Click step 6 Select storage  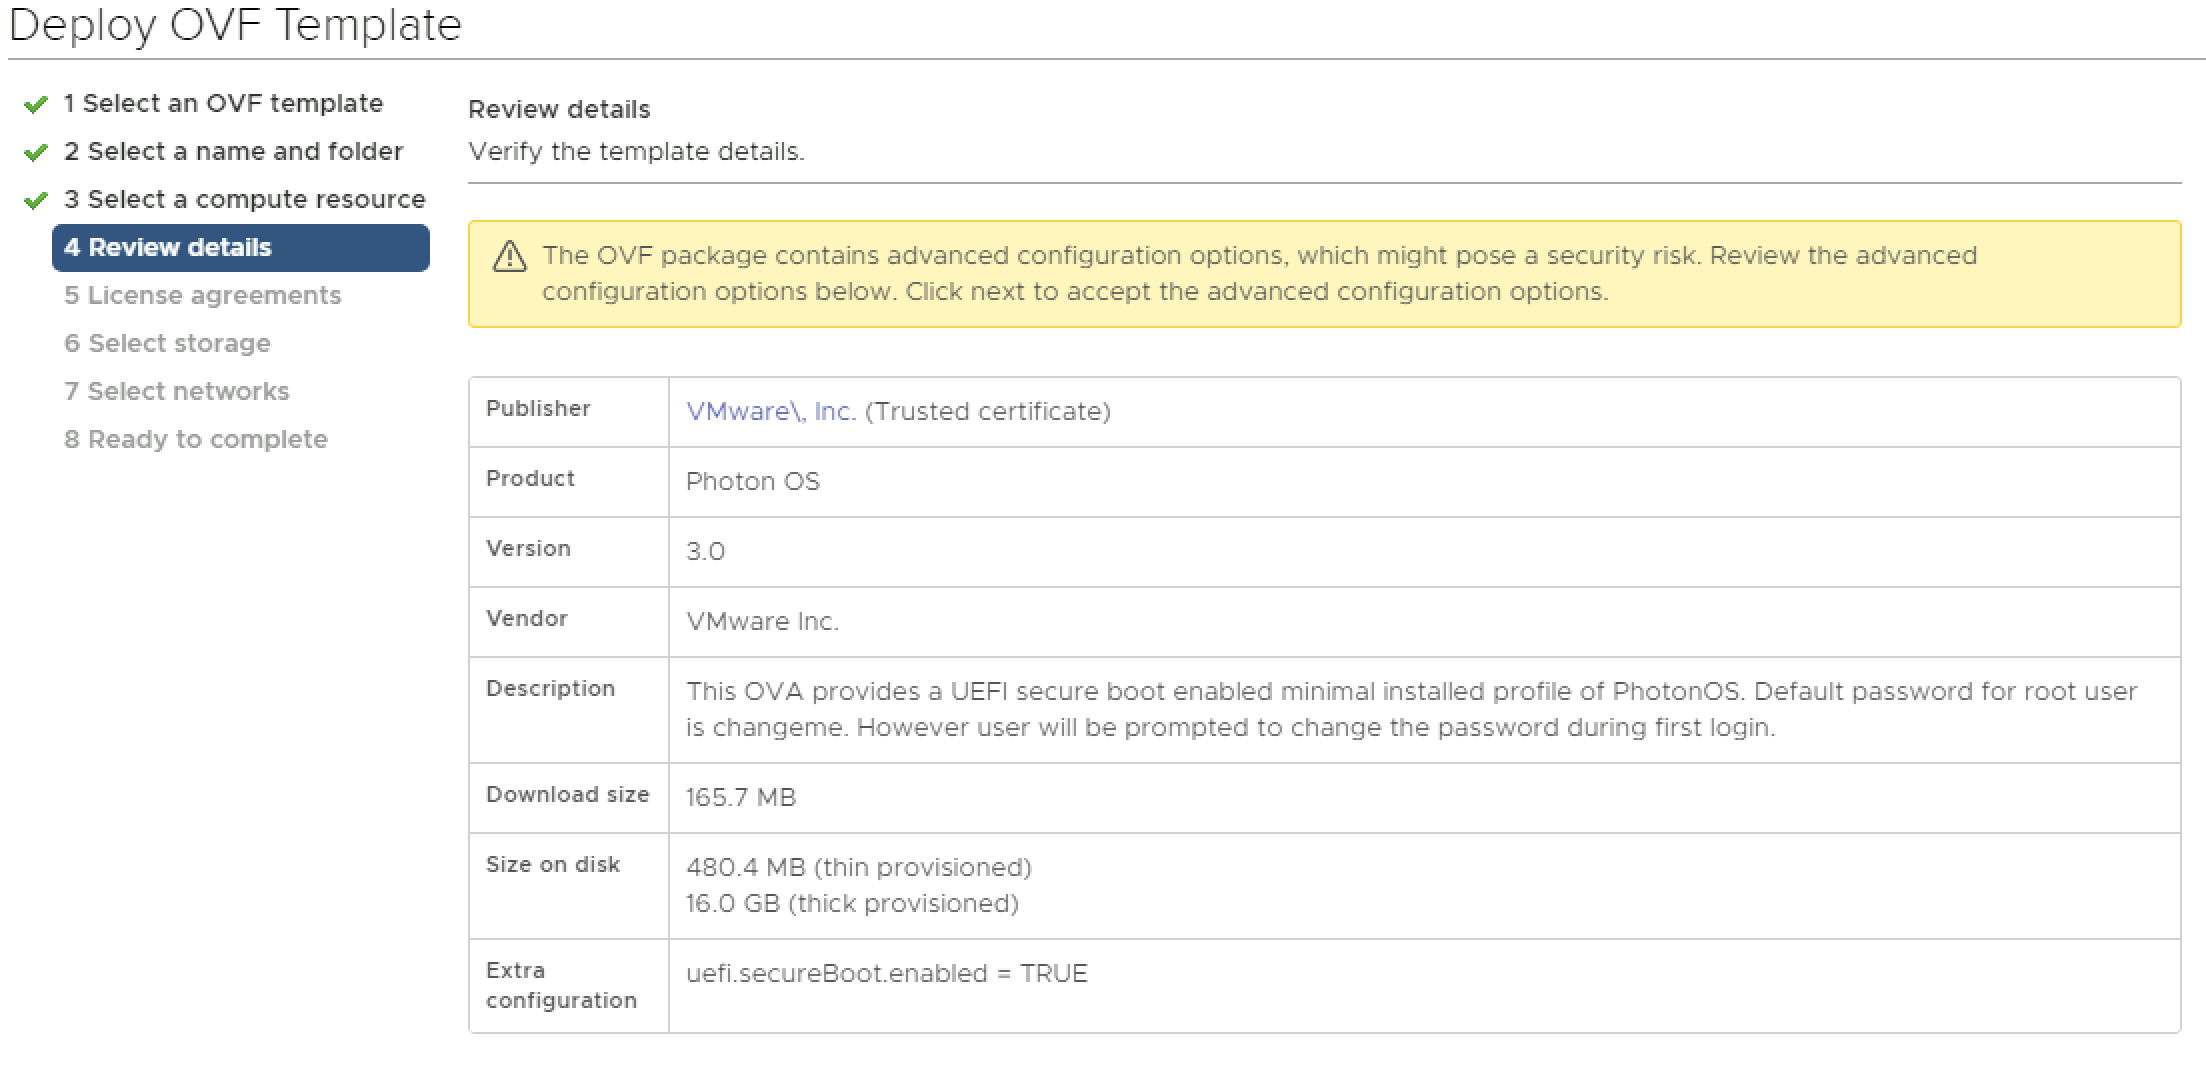(x=167, y=344)
